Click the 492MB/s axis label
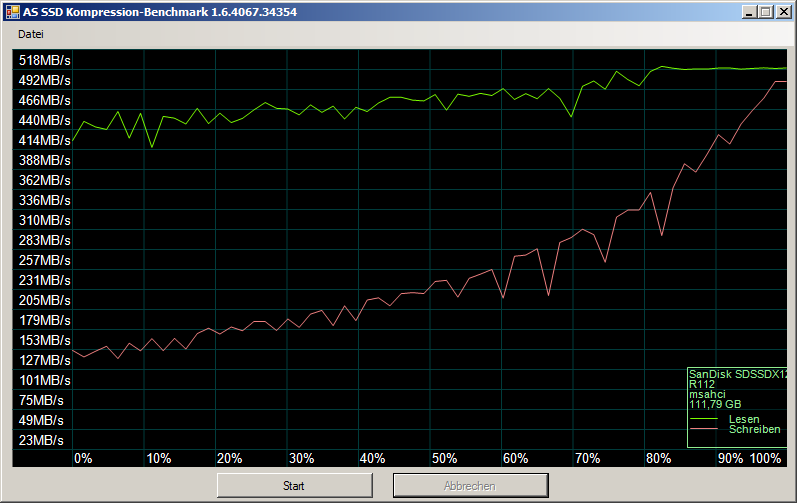This screenshot has height=503, width=797. point(44,80)
